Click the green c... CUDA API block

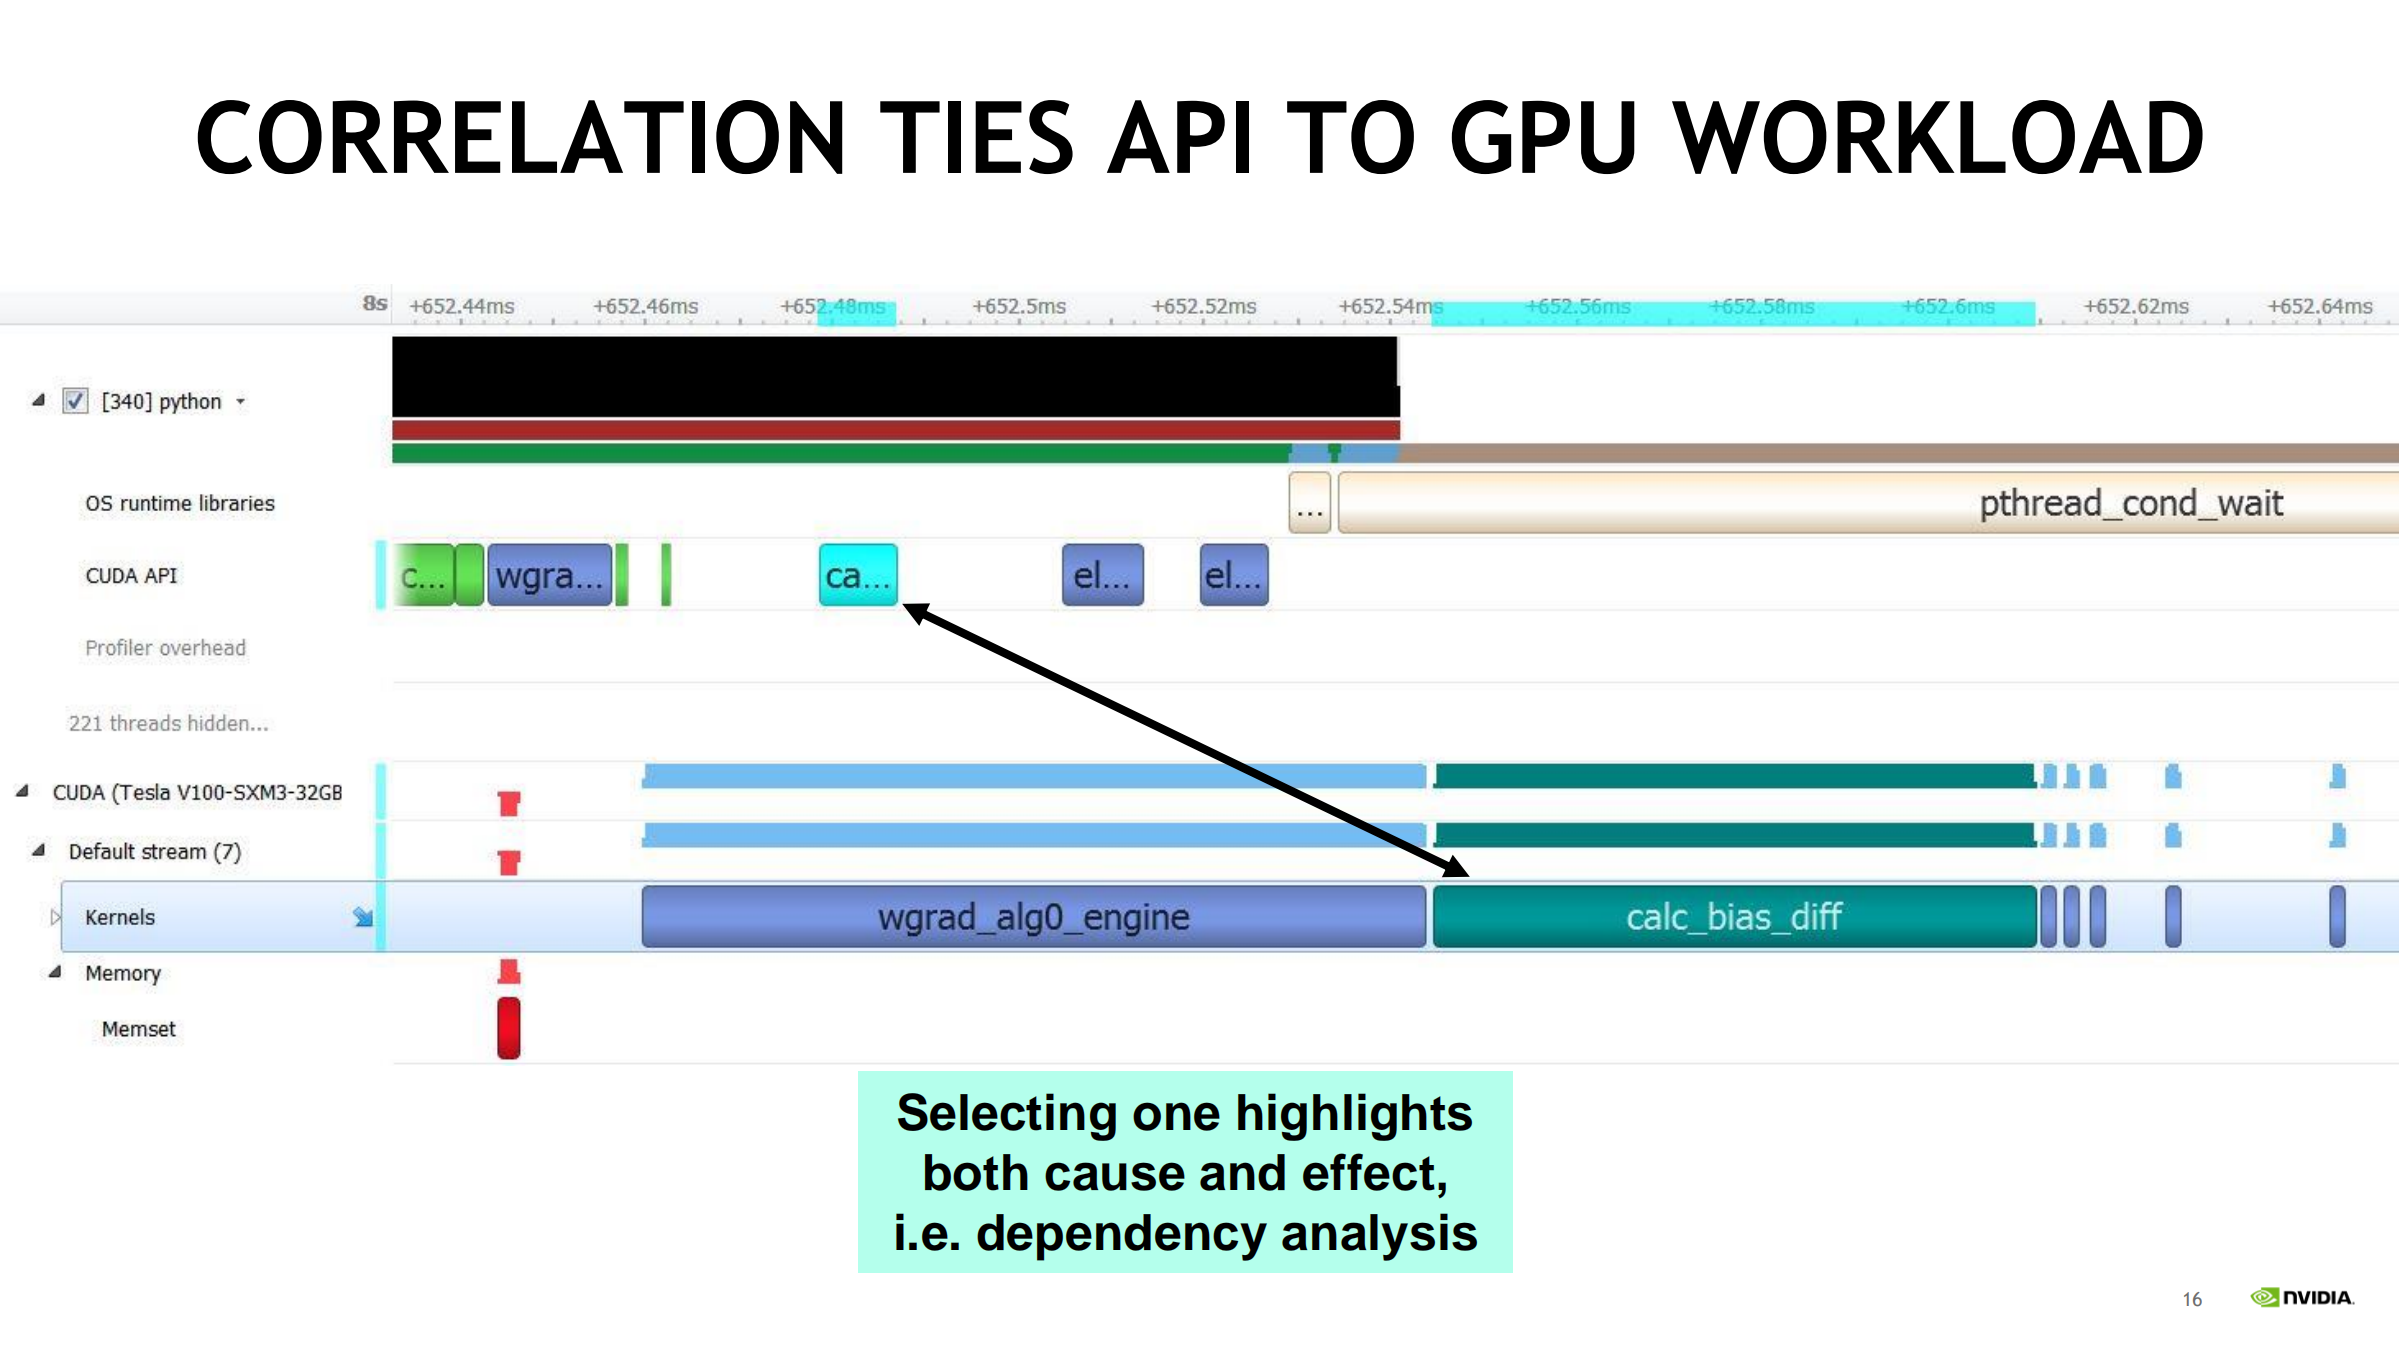click(424, 576)
